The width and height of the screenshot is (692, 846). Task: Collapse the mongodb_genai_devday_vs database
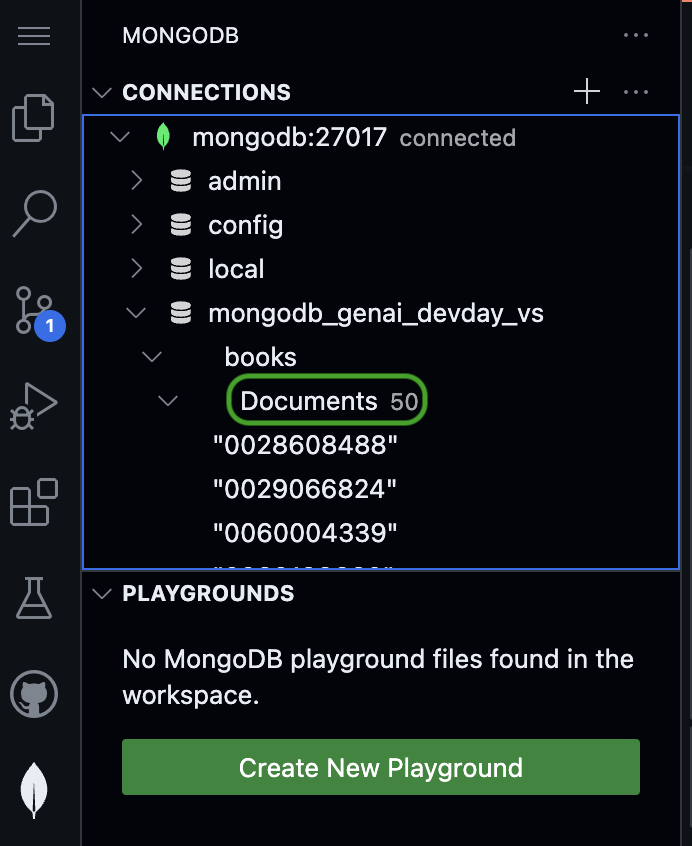click(136, 313)
